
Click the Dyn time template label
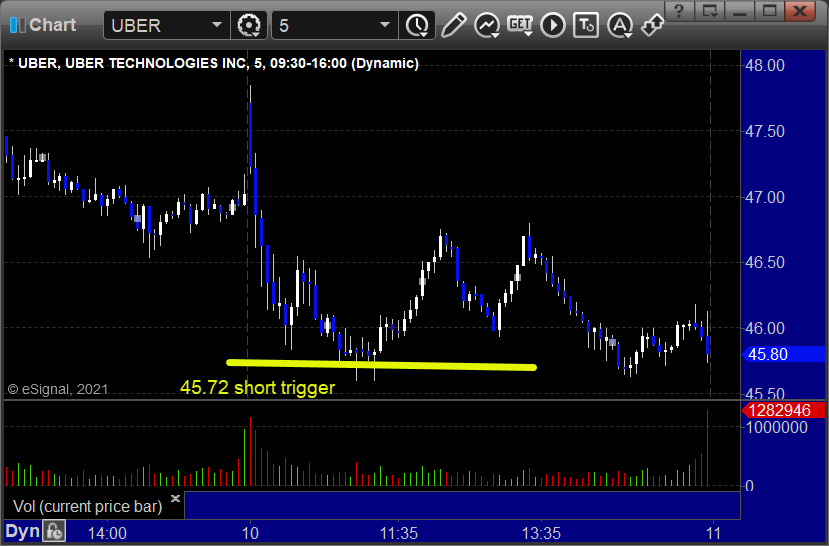coord(22,531)
